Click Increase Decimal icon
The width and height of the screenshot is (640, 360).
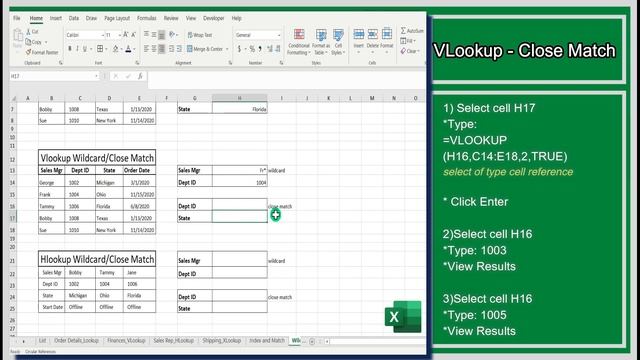(x=270, y=49)
